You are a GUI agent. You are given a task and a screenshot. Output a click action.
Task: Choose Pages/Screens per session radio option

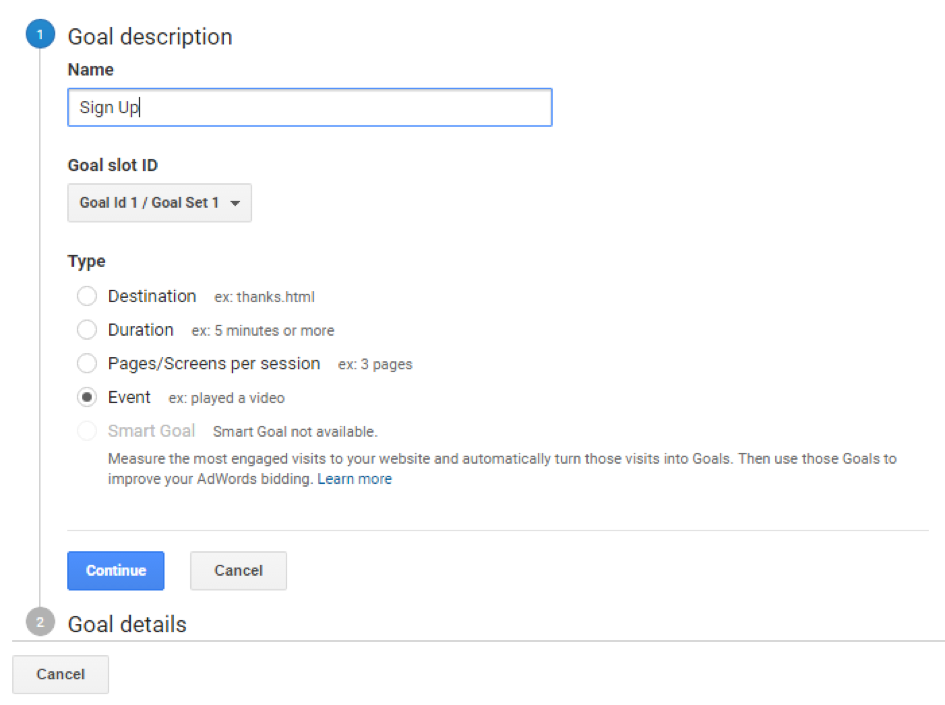(x=87, y=363)
